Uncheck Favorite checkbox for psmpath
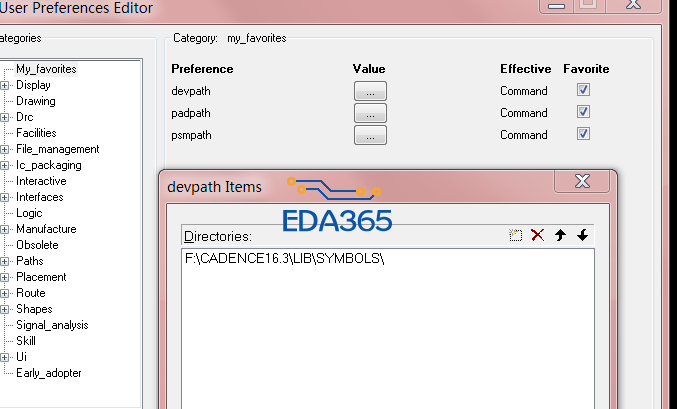The height and width of the screenshot is (409, 677). tap(583, 134)
